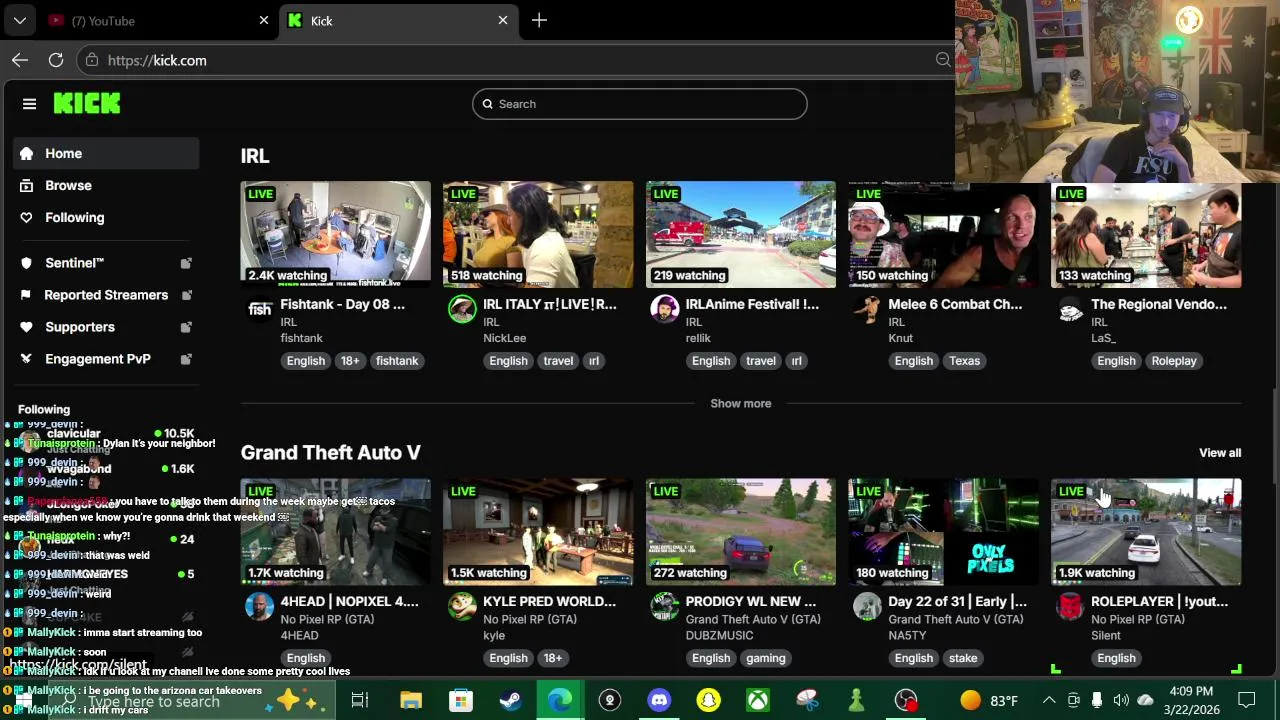Open Sentinel™ sidebar item

pyautogui.click(x=106, y=263)
